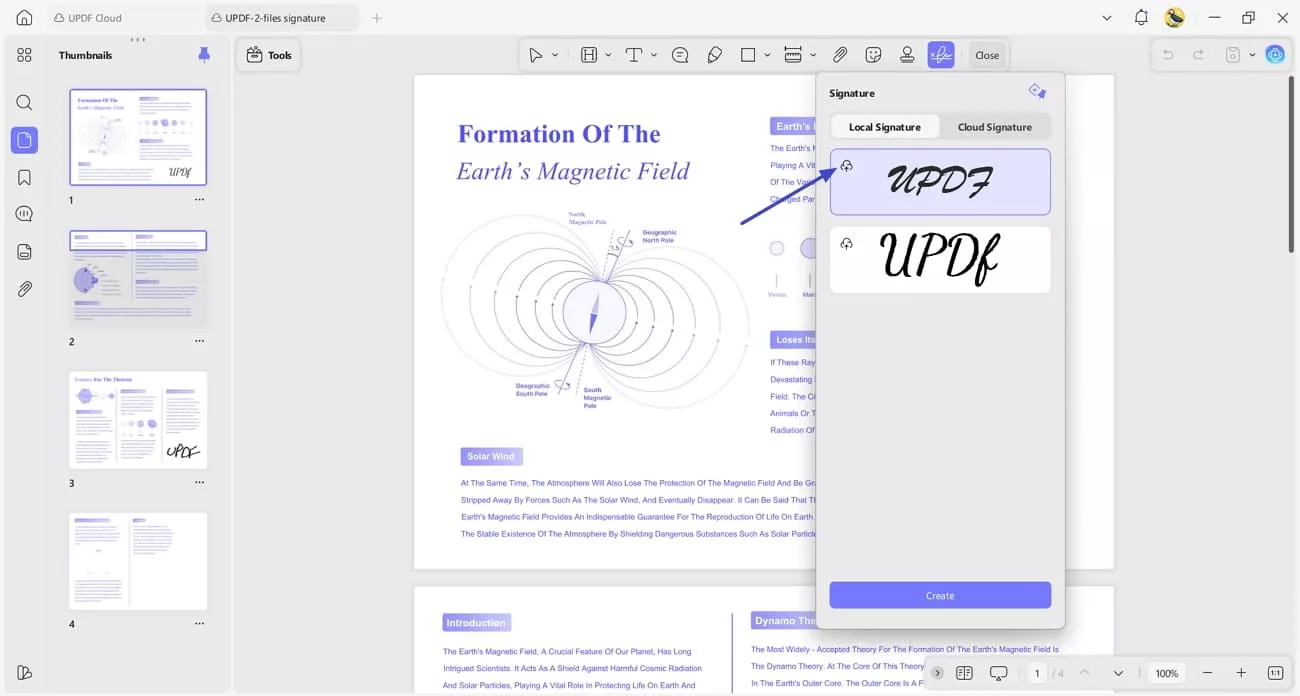Screen dimensions: 1300x696
Task: Expand the measure tool dropdown arrow
Action: (813, 55)
